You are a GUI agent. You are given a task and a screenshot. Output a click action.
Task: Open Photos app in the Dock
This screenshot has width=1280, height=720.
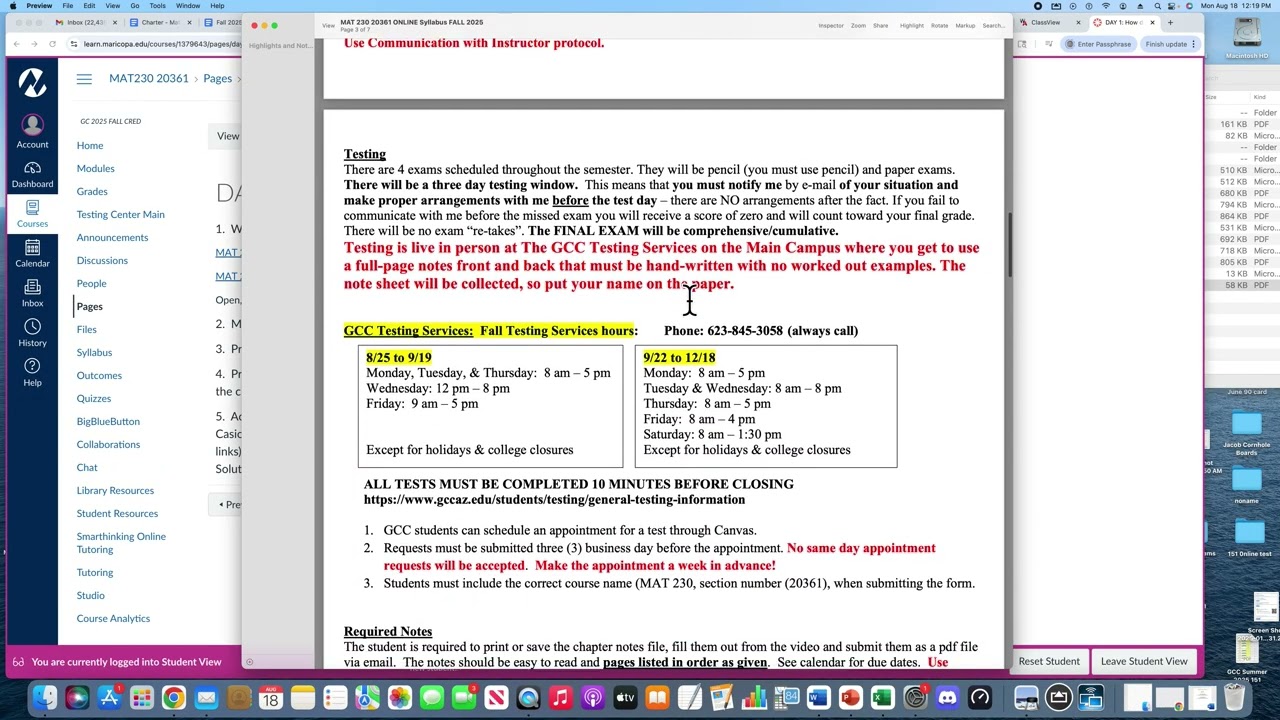point(399,698)
